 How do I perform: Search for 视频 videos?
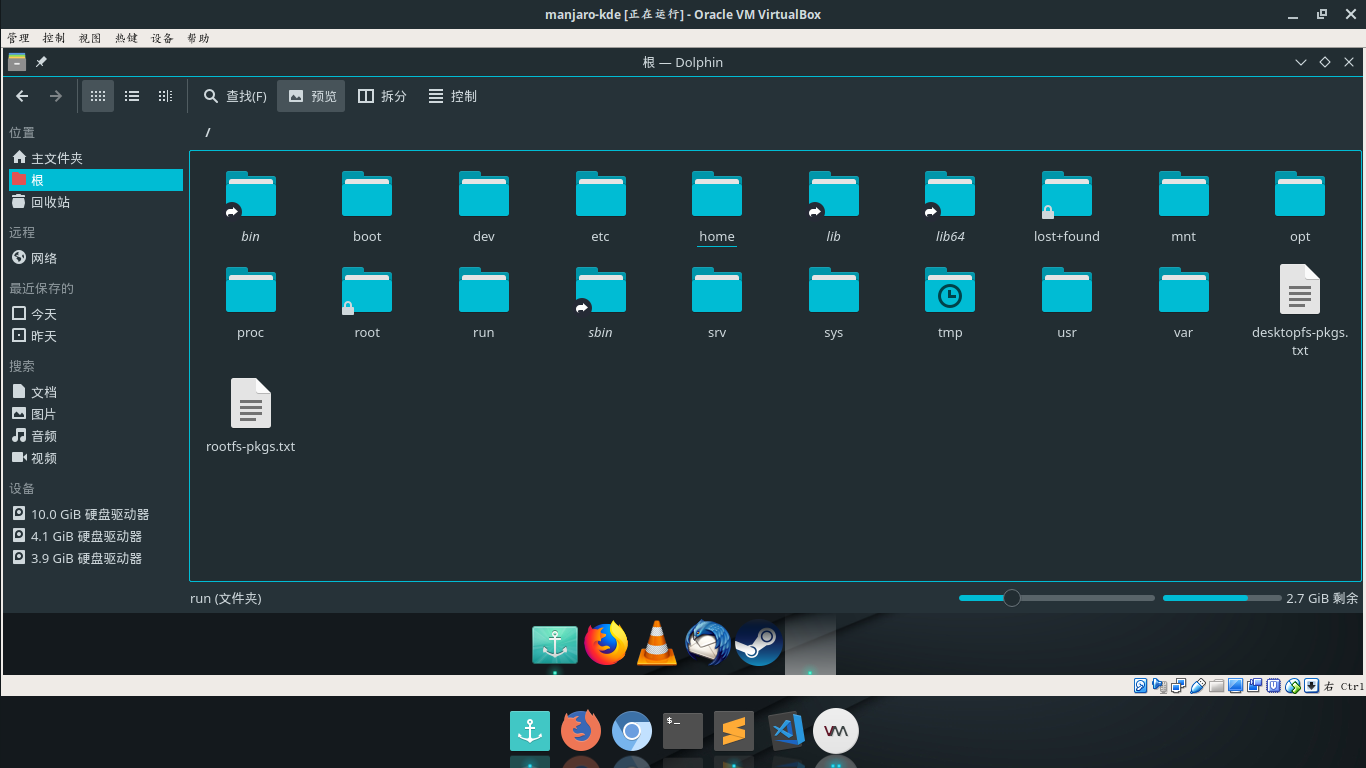pos(95,458)
